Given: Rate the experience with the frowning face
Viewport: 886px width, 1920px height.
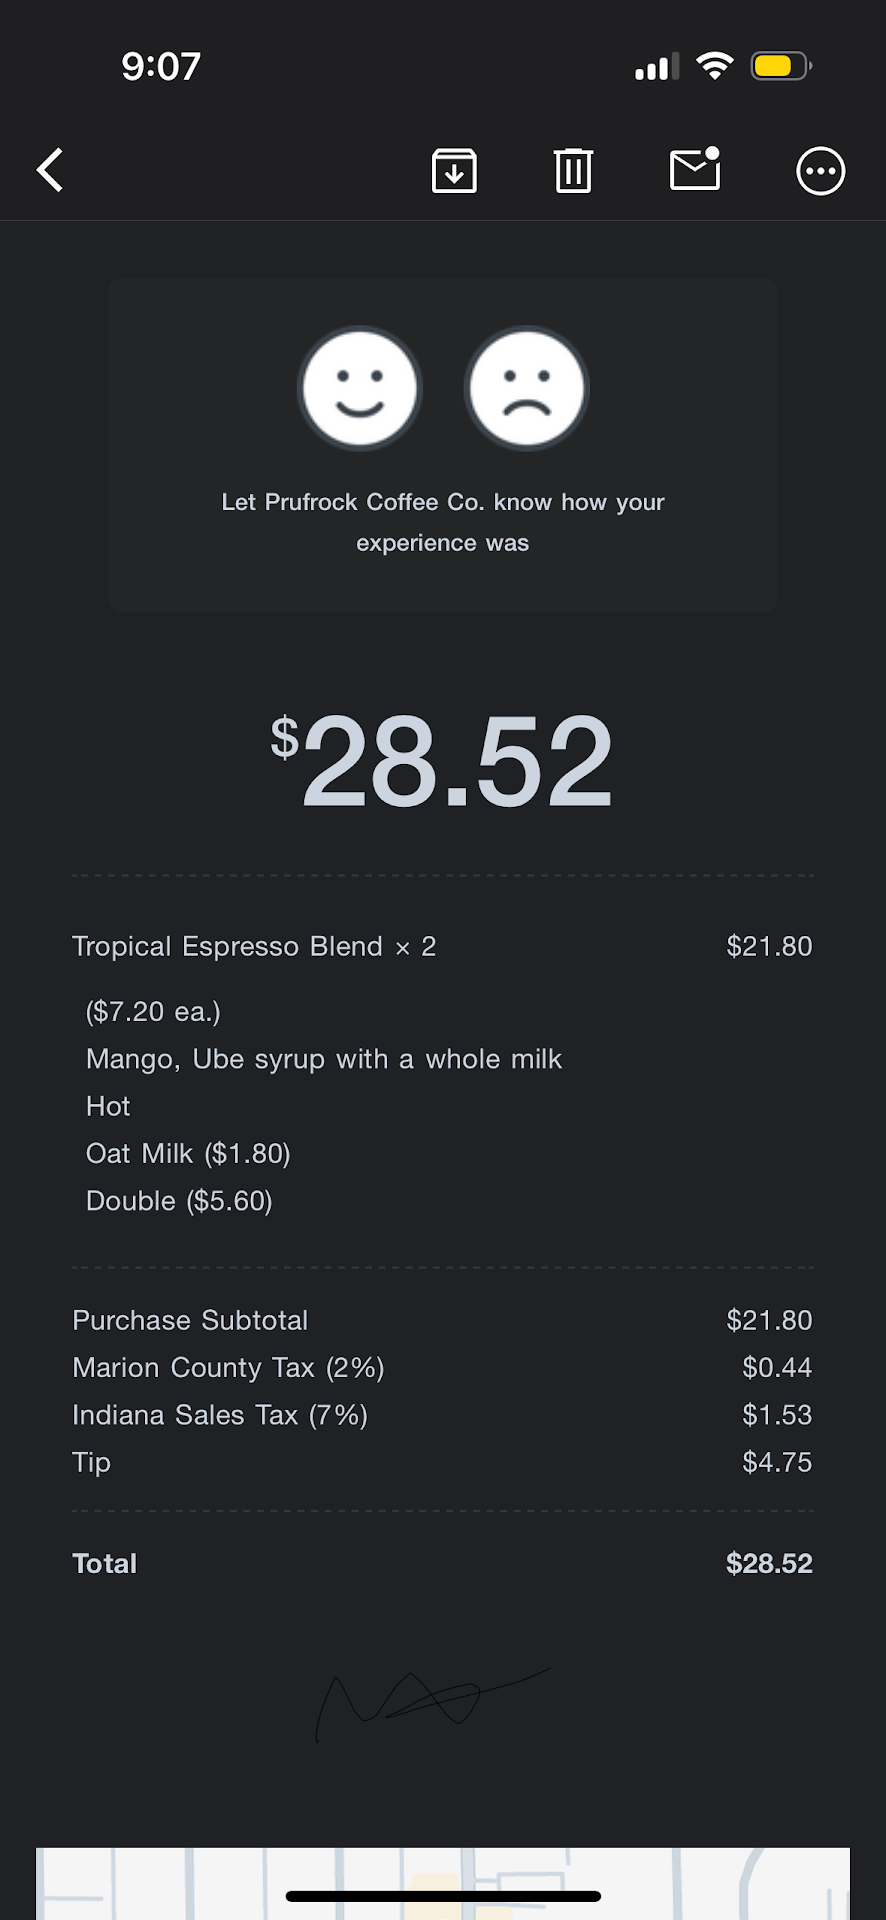Looking at the screenshot, I should click(x=527, y=388).
